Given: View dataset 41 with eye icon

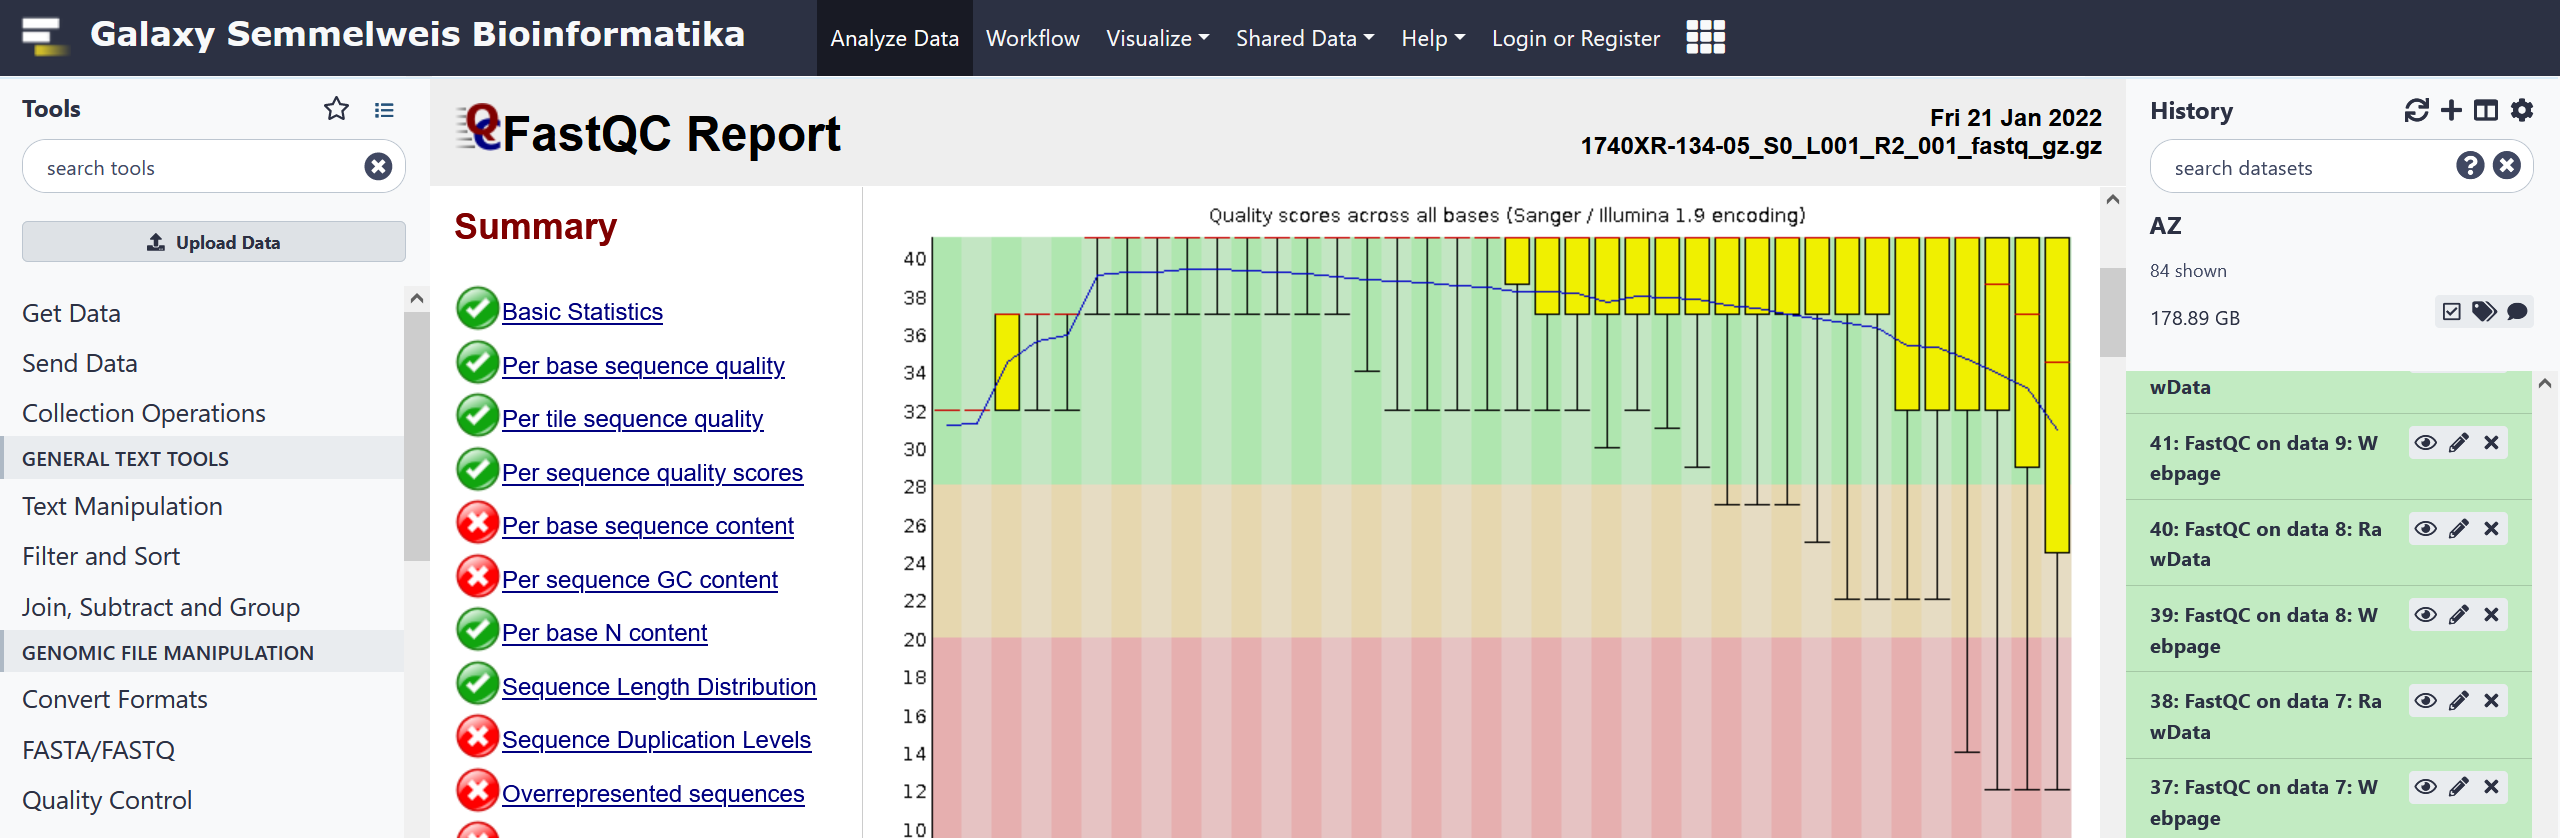Looking at the screenshot, I should 2425,443.
